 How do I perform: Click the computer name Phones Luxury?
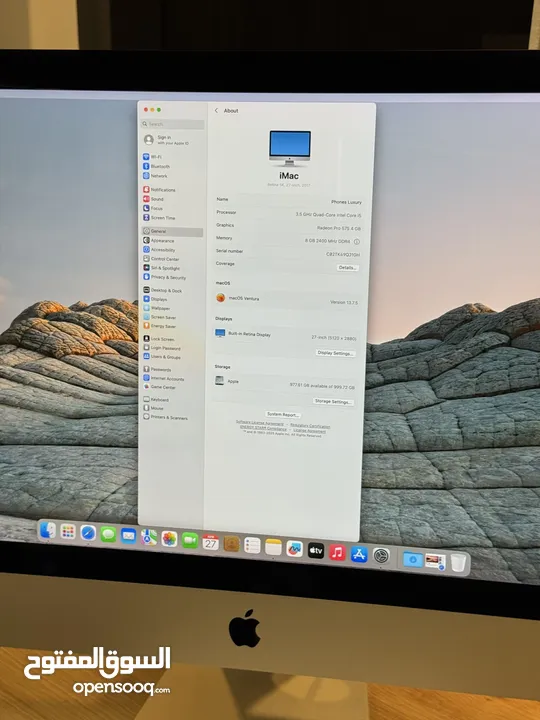point(346,202)
